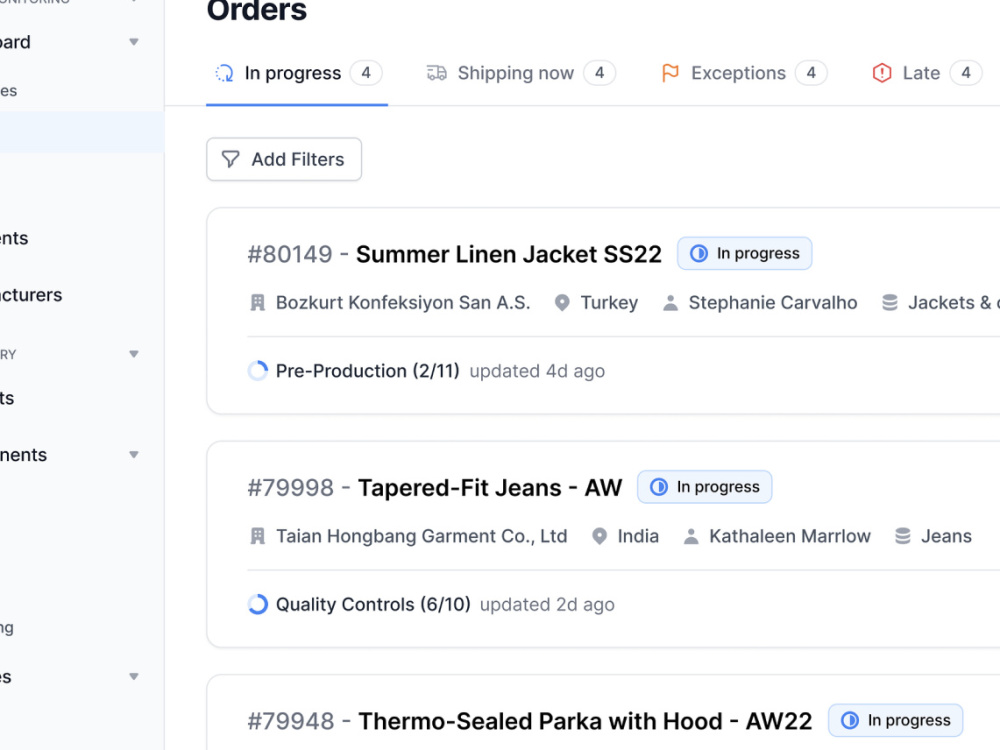Click the stack icon beside Jeans
1000x750 pixels.
point(902,536)
